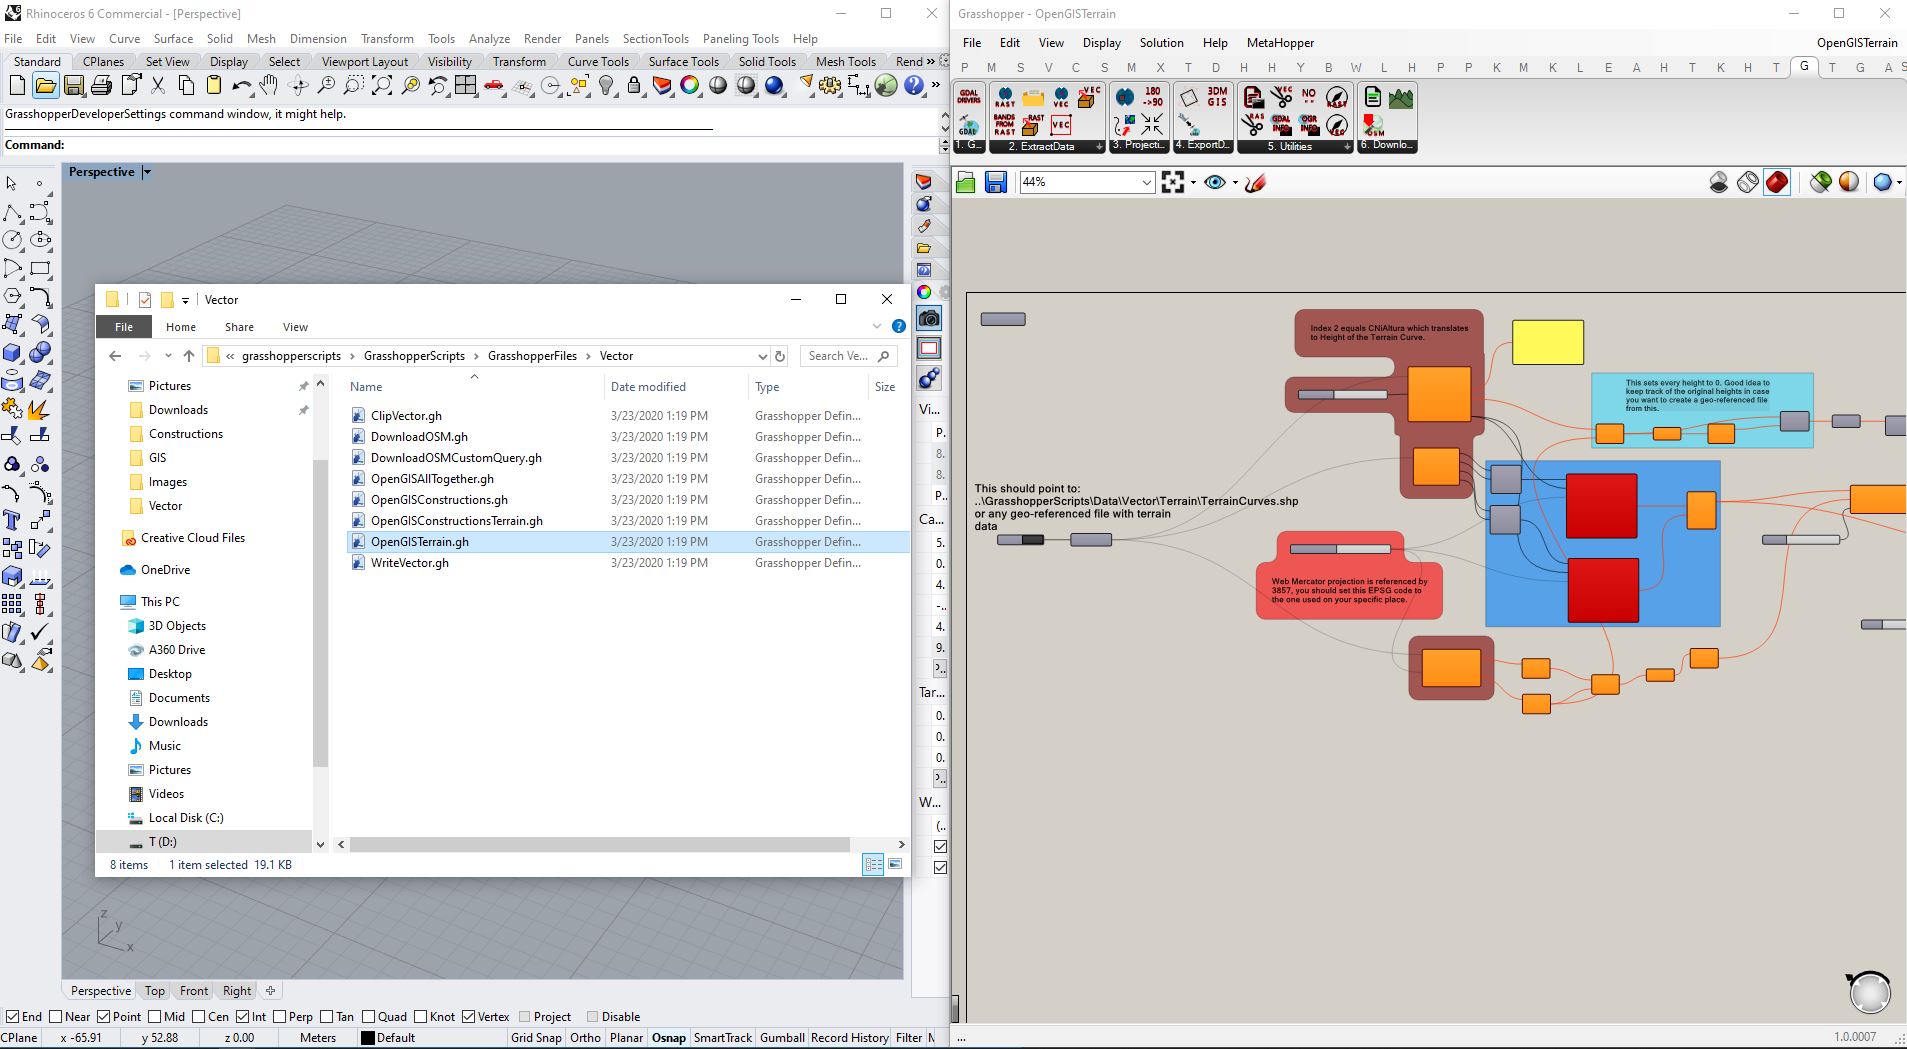Toggle the Gumball status bar button
This screenshot has width=1907, height=1049.
(781, 1037)
